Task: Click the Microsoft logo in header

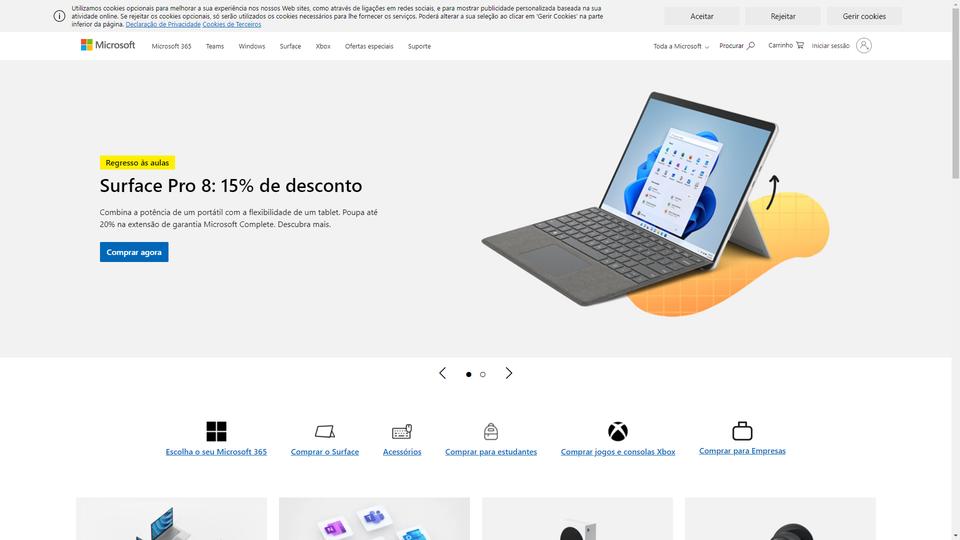Action: pyautogui.click(x=108, y=45)
